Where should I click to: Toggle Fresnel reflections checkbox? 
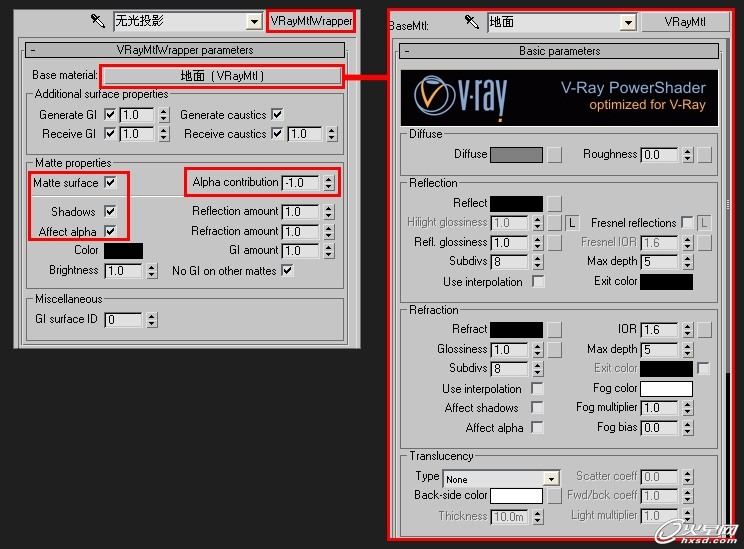click(x=687, y=222)
